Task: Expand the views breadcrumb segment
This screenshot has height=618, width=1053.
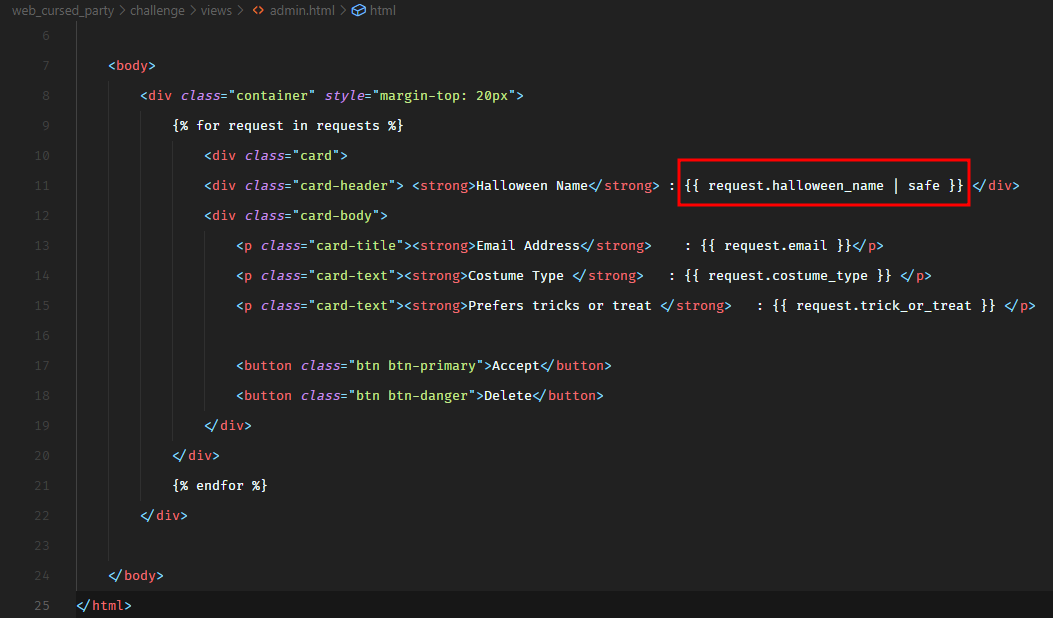Action: click(215, 11)
